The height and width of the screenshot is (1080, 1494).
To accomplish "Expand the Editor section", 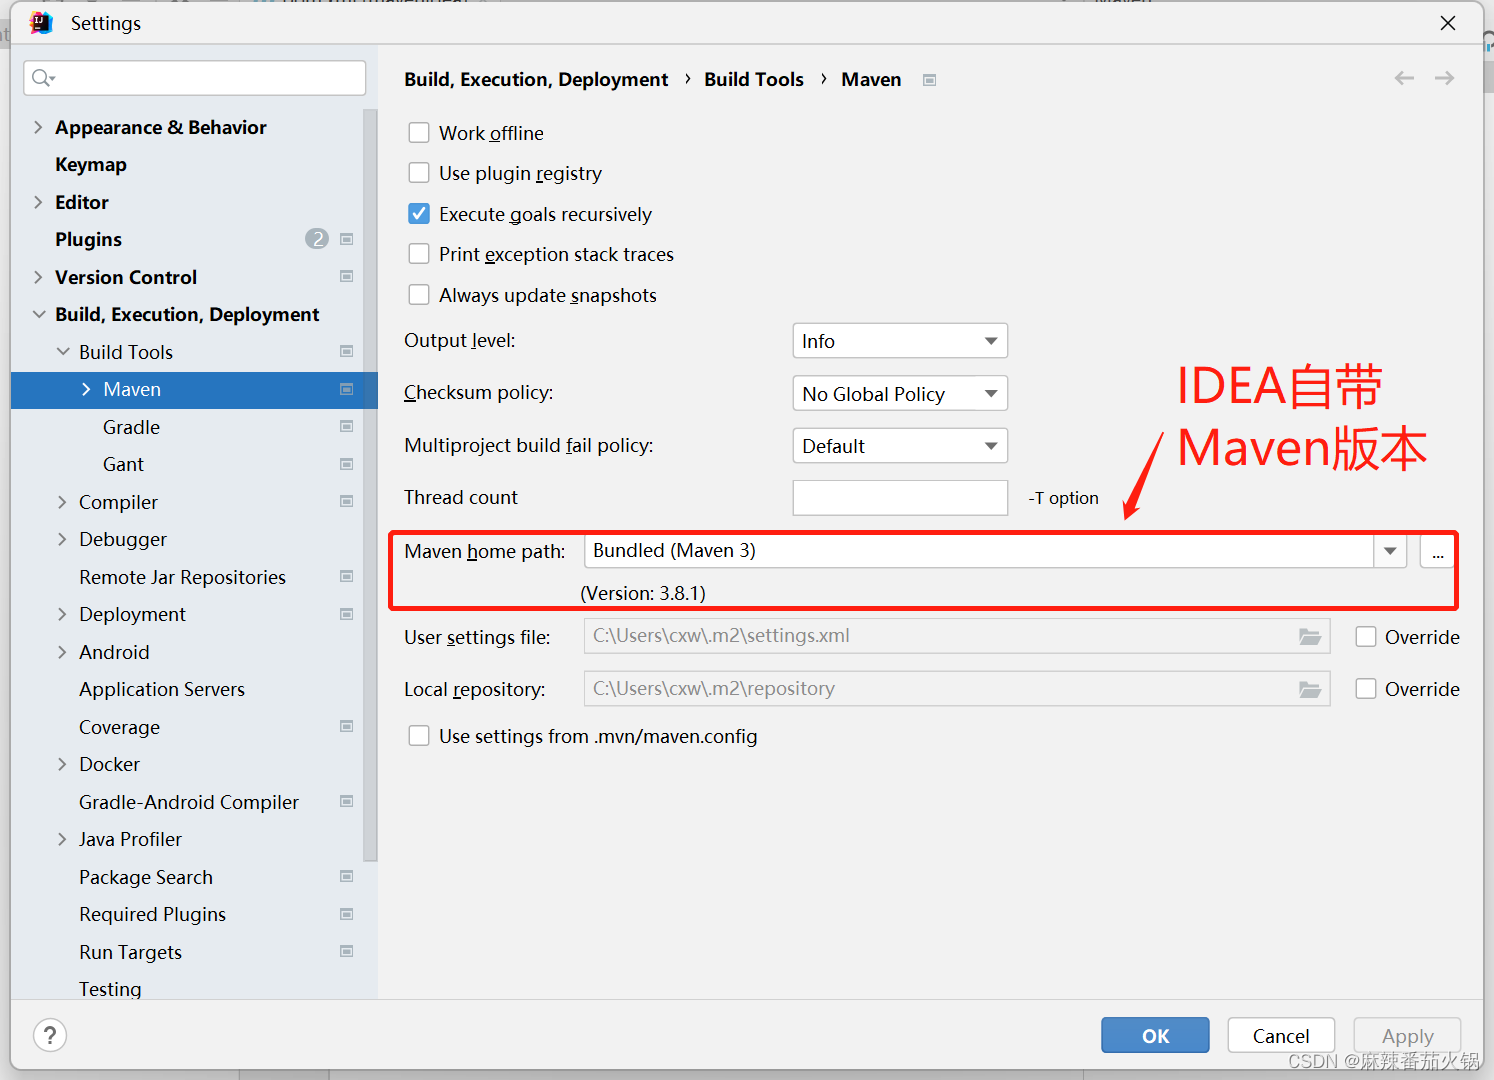I will click(x=38, y=202).
